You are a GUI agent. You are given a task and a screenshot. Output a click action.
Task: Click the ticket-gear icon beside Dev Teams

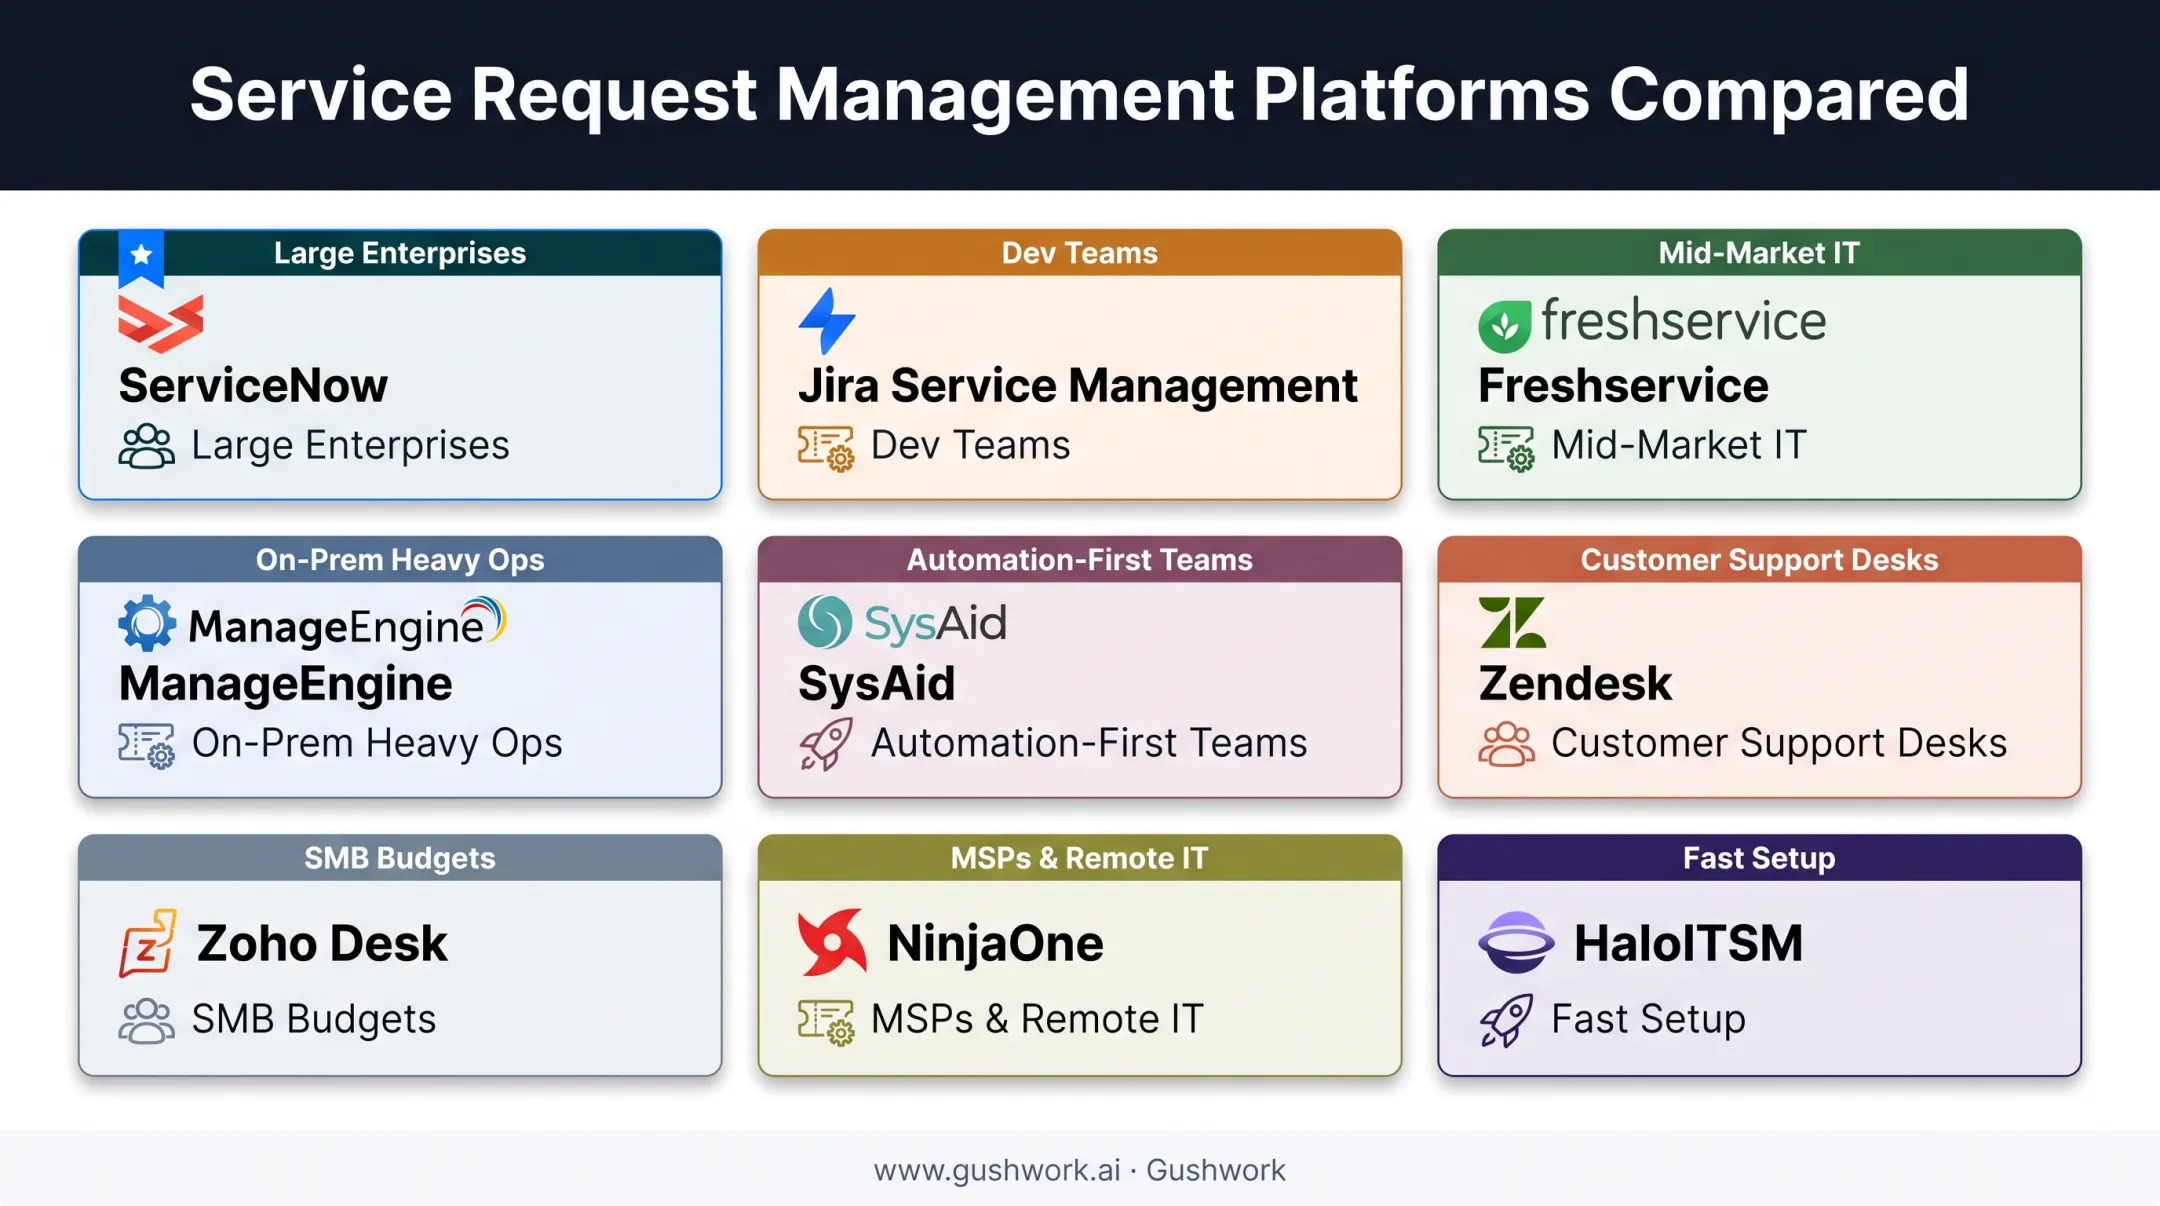tap(826, 448)
